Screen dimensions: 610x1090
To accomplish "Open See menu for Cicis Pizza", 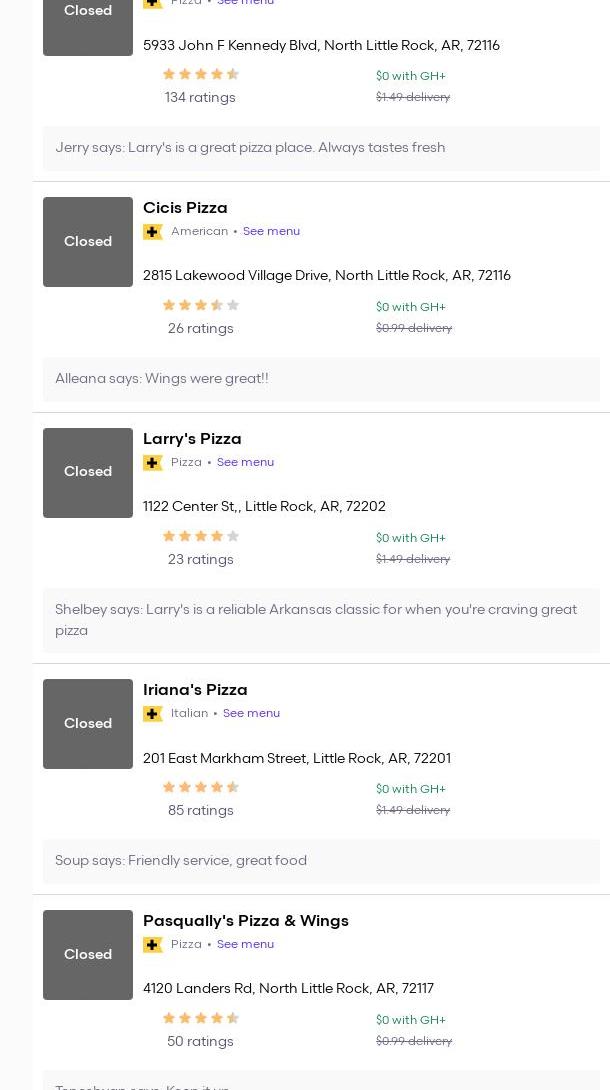I will pyautogui.click(x=271, y=232).
